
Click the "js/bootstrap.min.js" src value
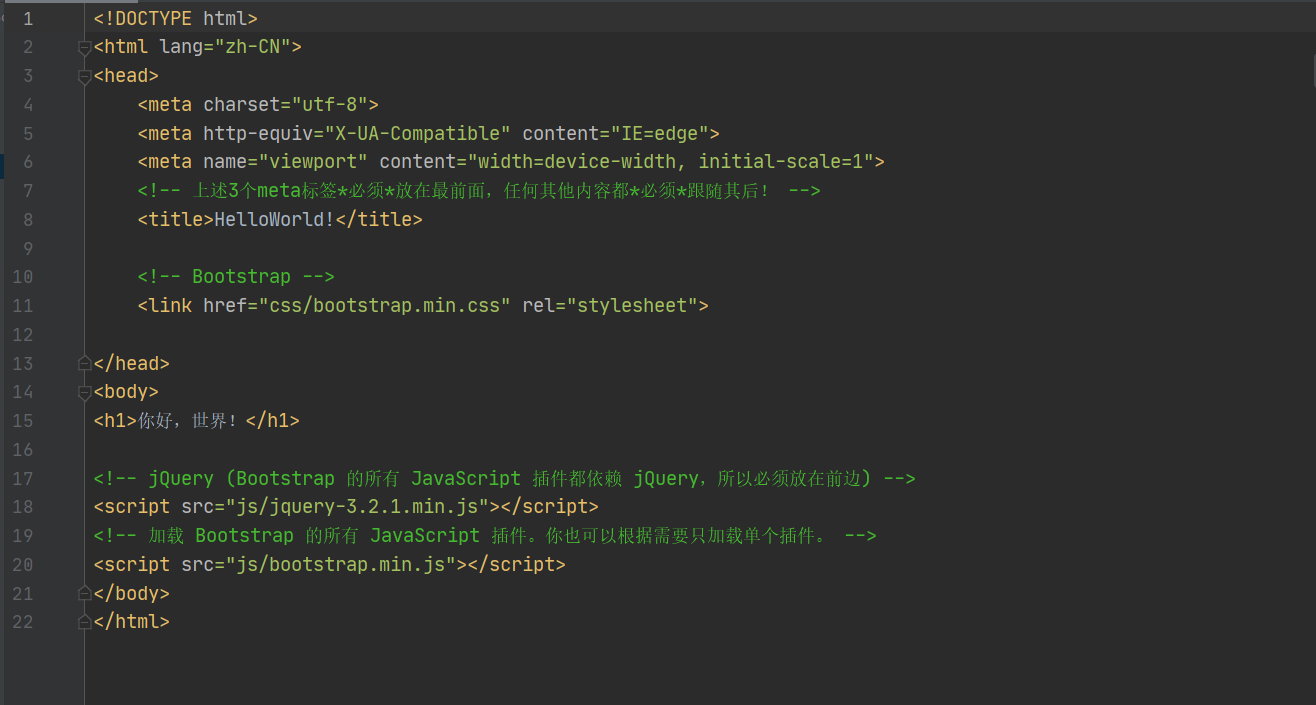click(341, 565)
